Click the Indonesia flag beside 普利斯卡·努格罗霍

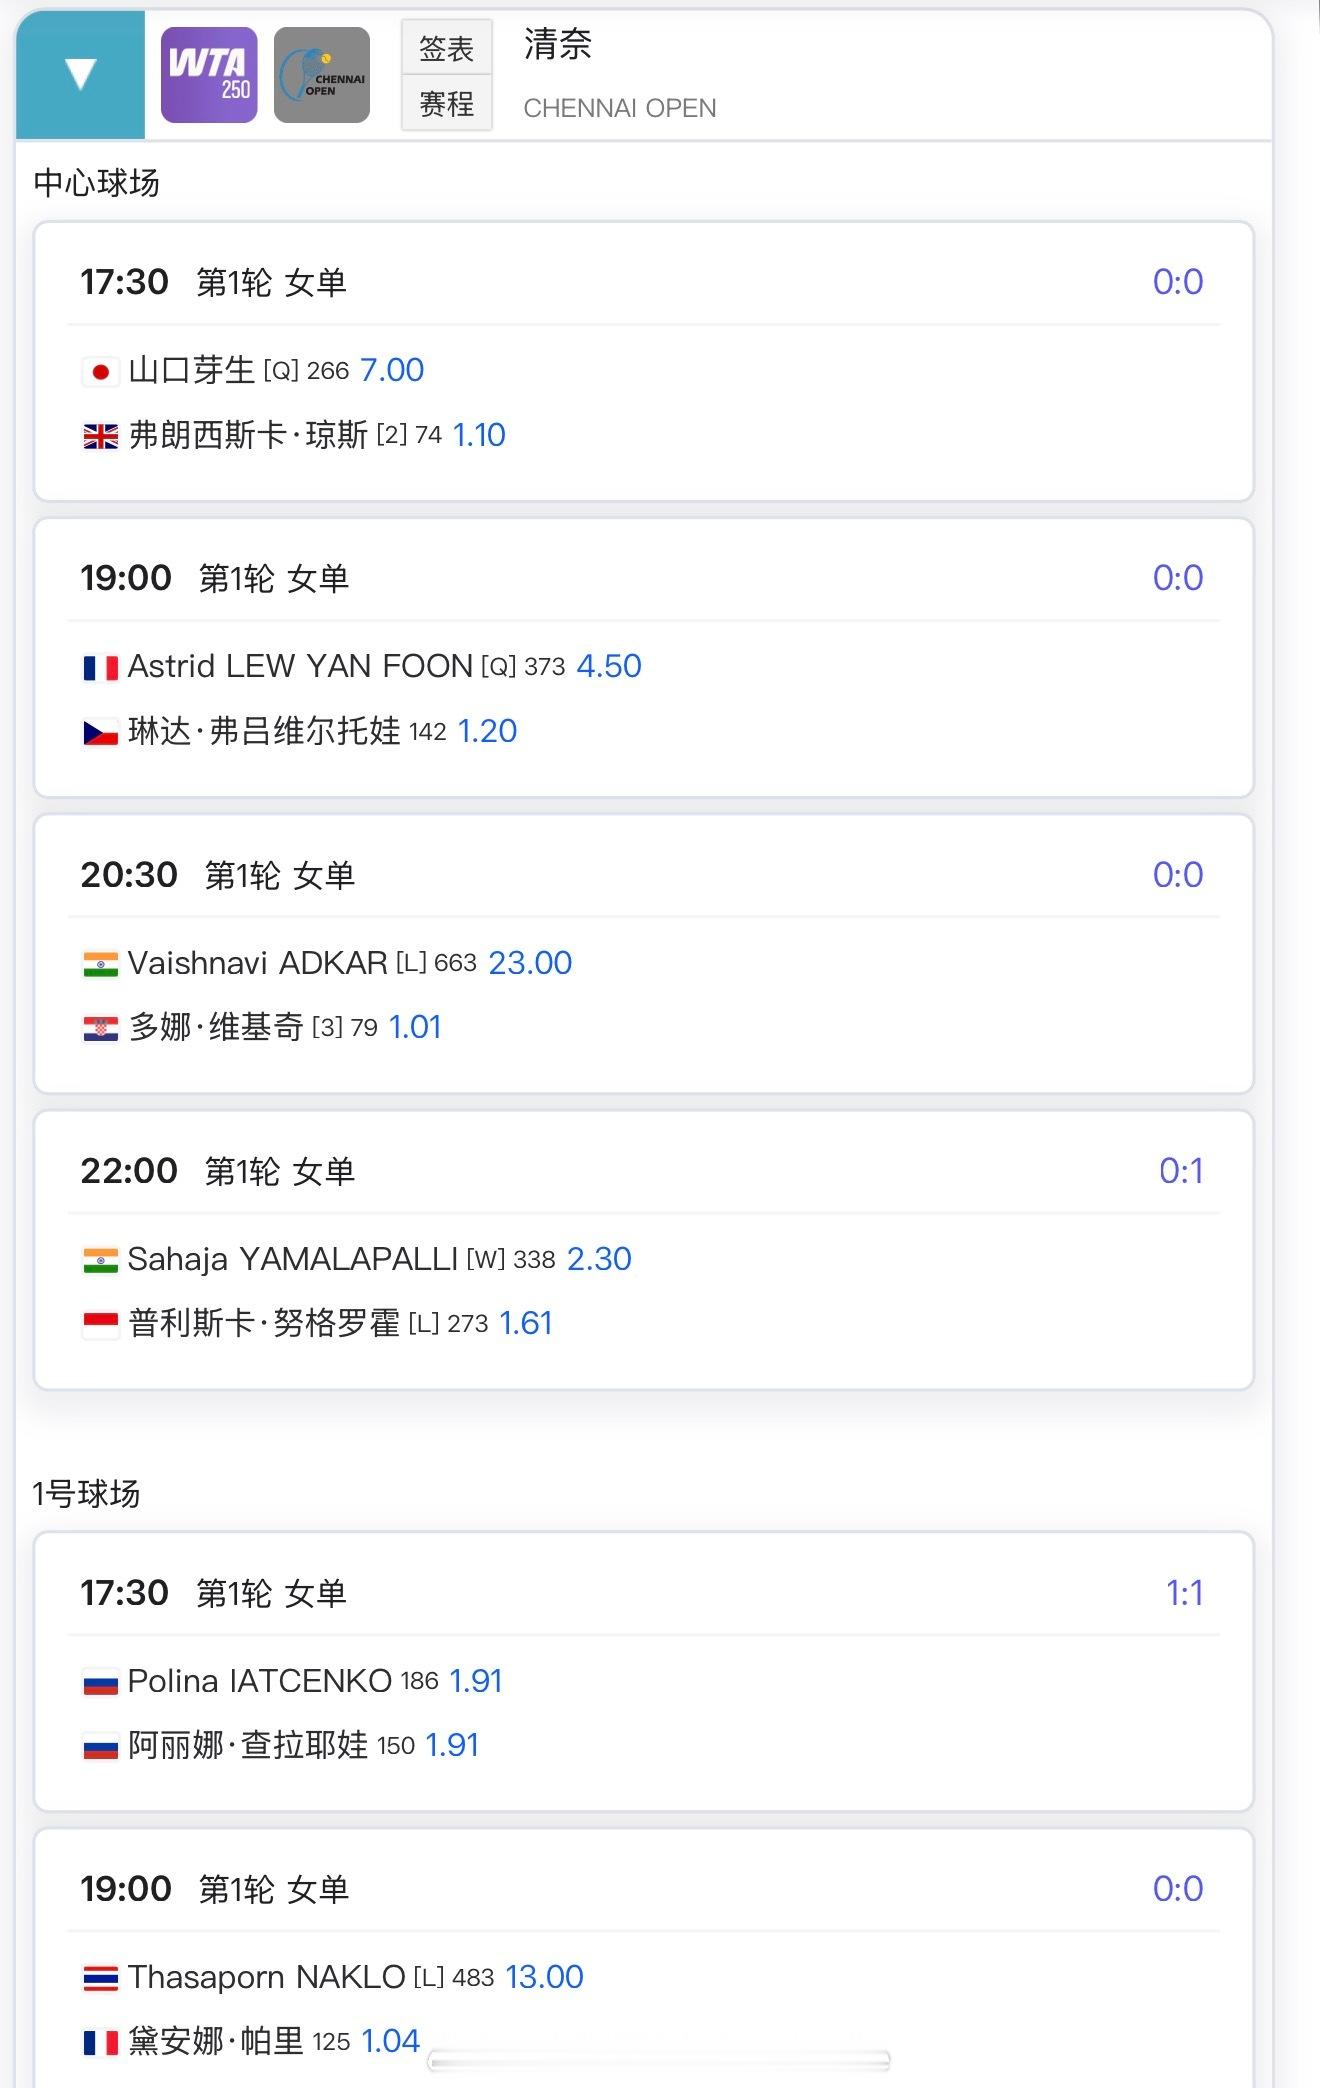coord(100,1324)
